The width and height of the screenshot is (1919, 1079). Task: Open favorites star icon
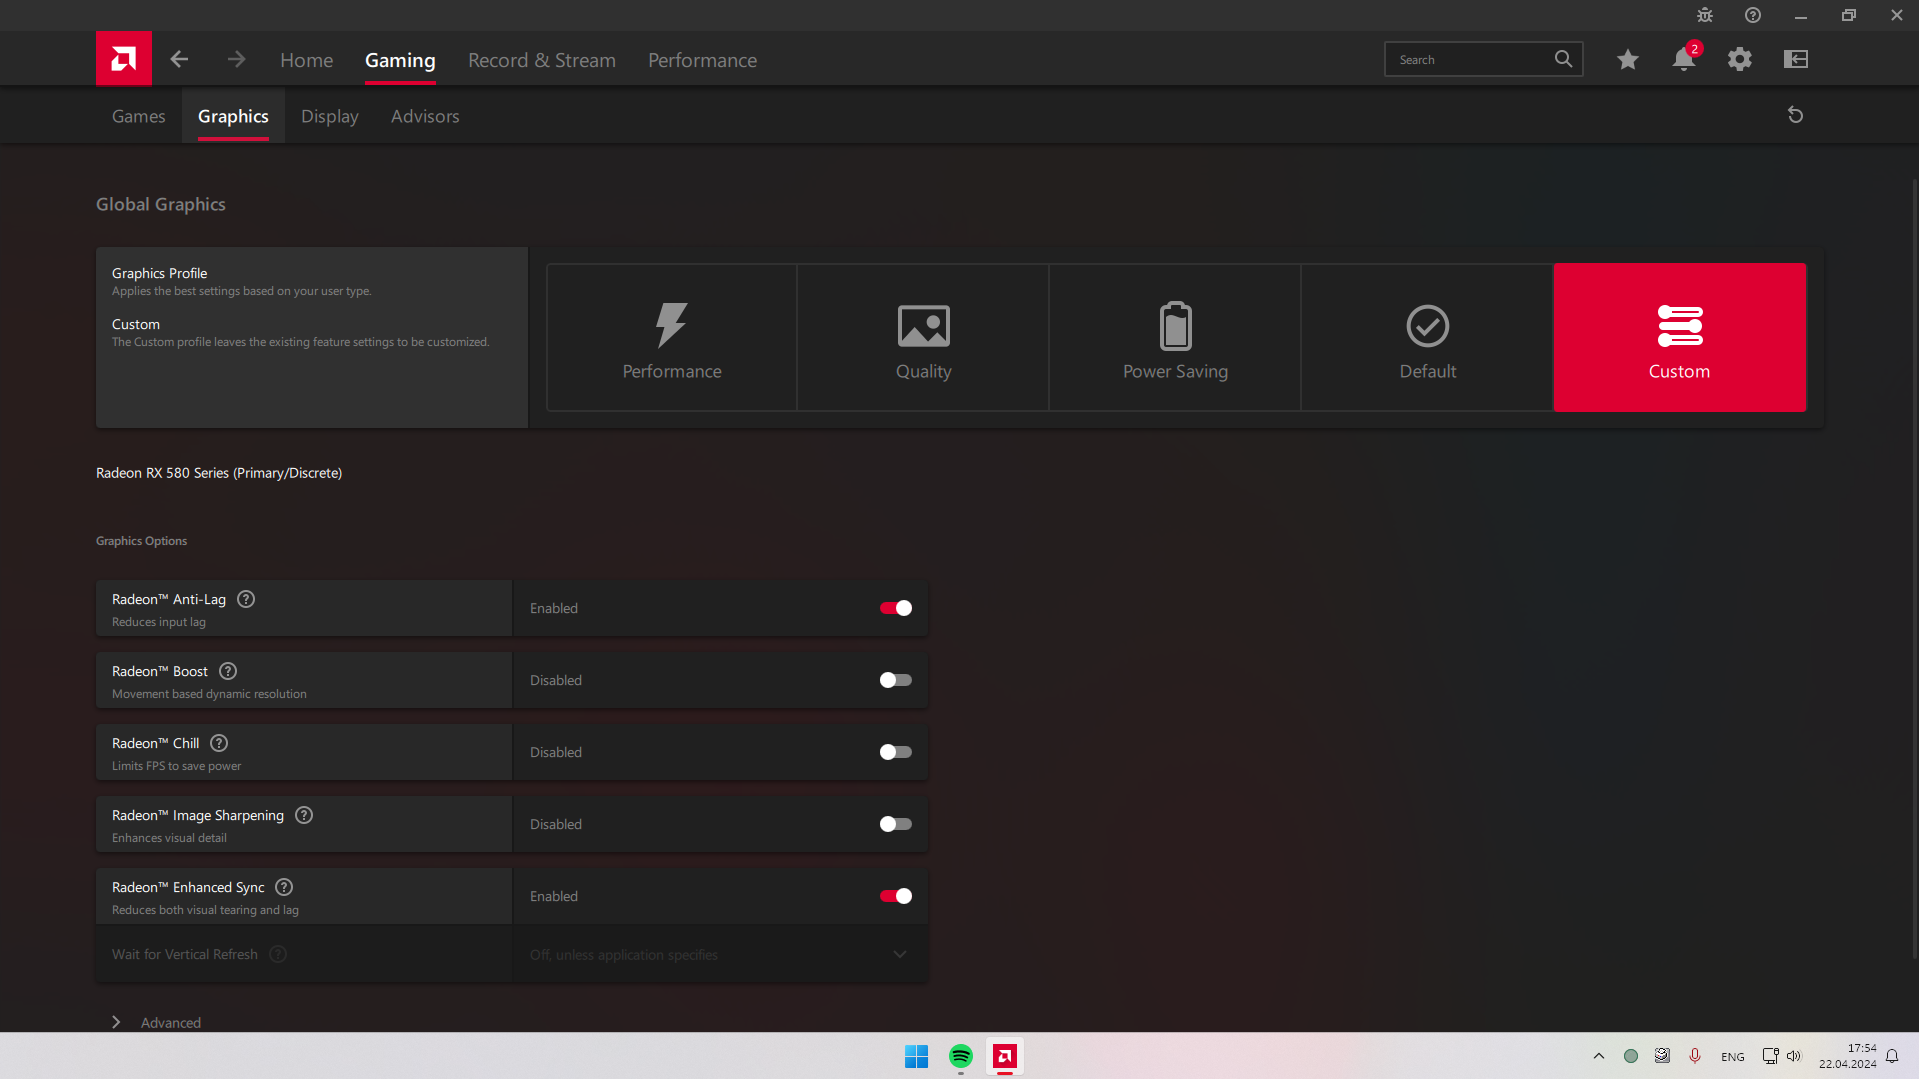coord(1628,59)
